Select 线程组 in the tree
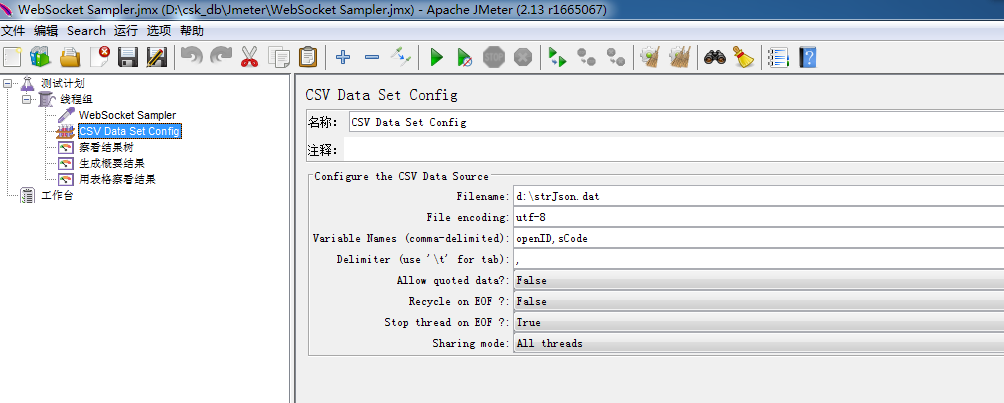The width and height of the screenshot is (1004, 403). coord(76,99)
